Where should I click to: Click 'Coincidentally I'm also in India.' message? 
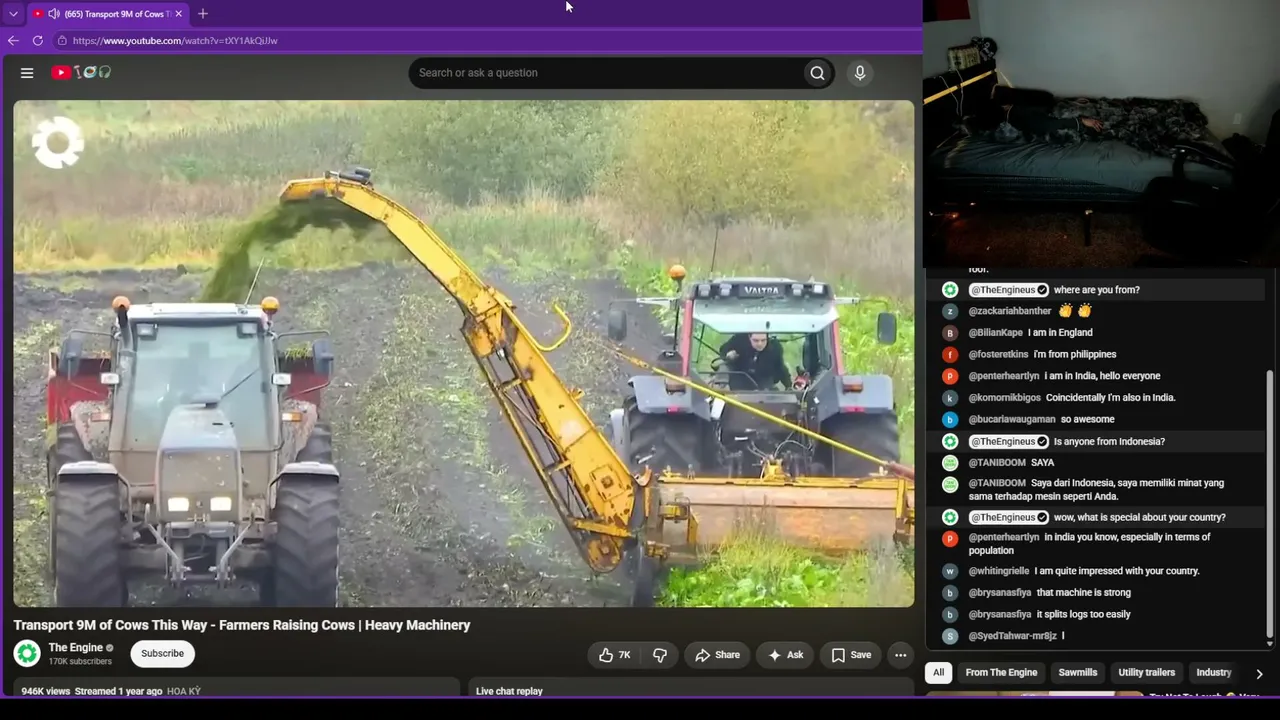[1111, 398]
